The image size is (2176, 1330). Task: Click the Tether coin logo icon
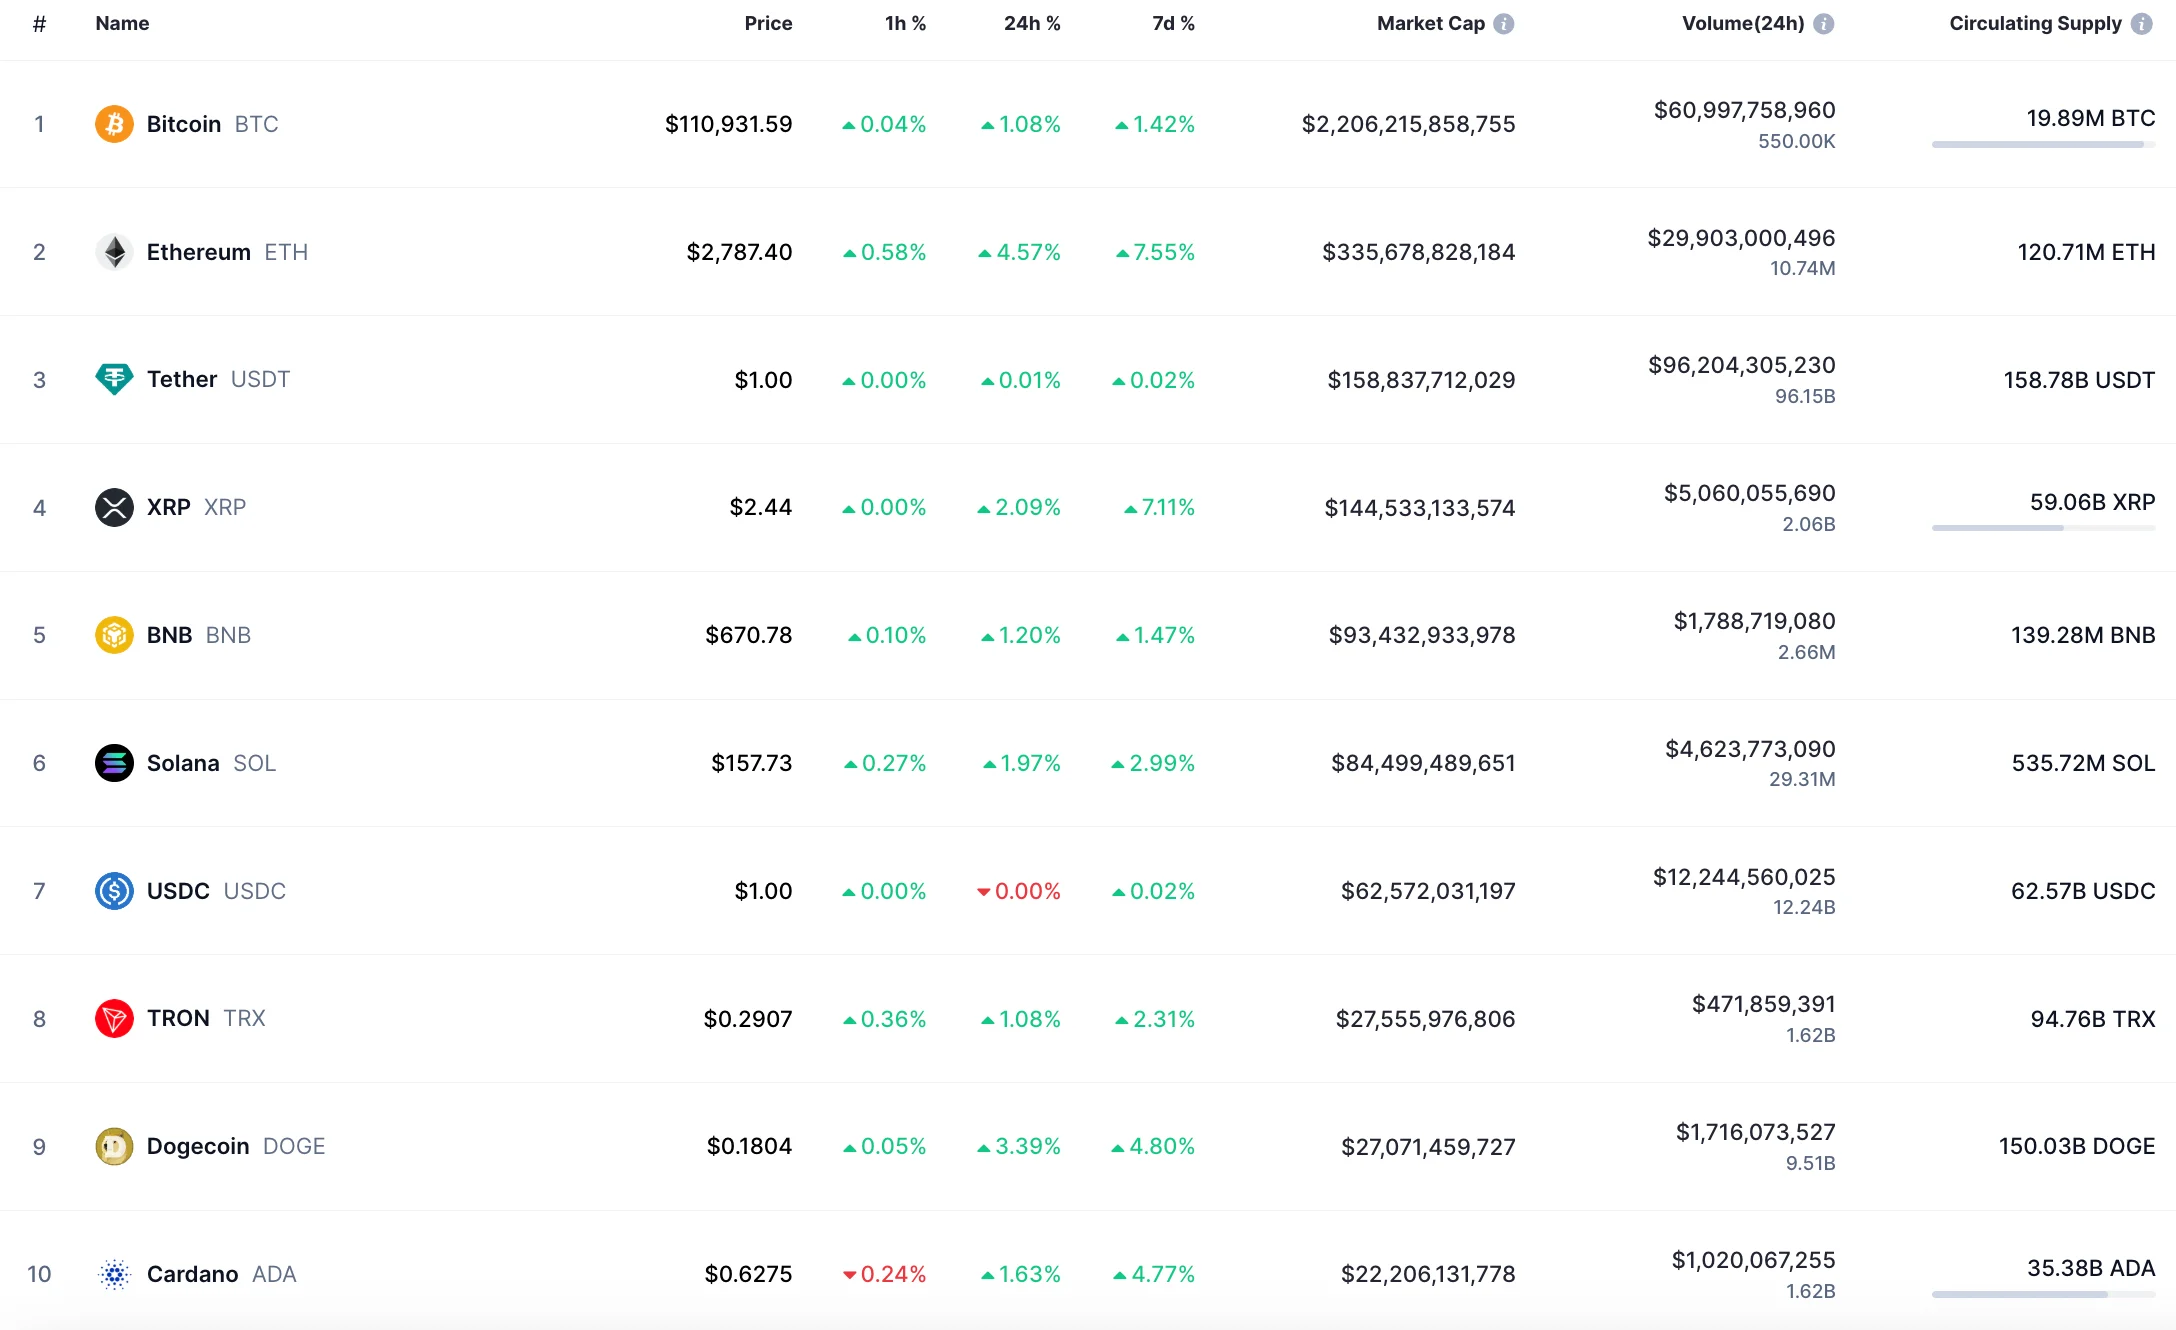tap(114, 379)
